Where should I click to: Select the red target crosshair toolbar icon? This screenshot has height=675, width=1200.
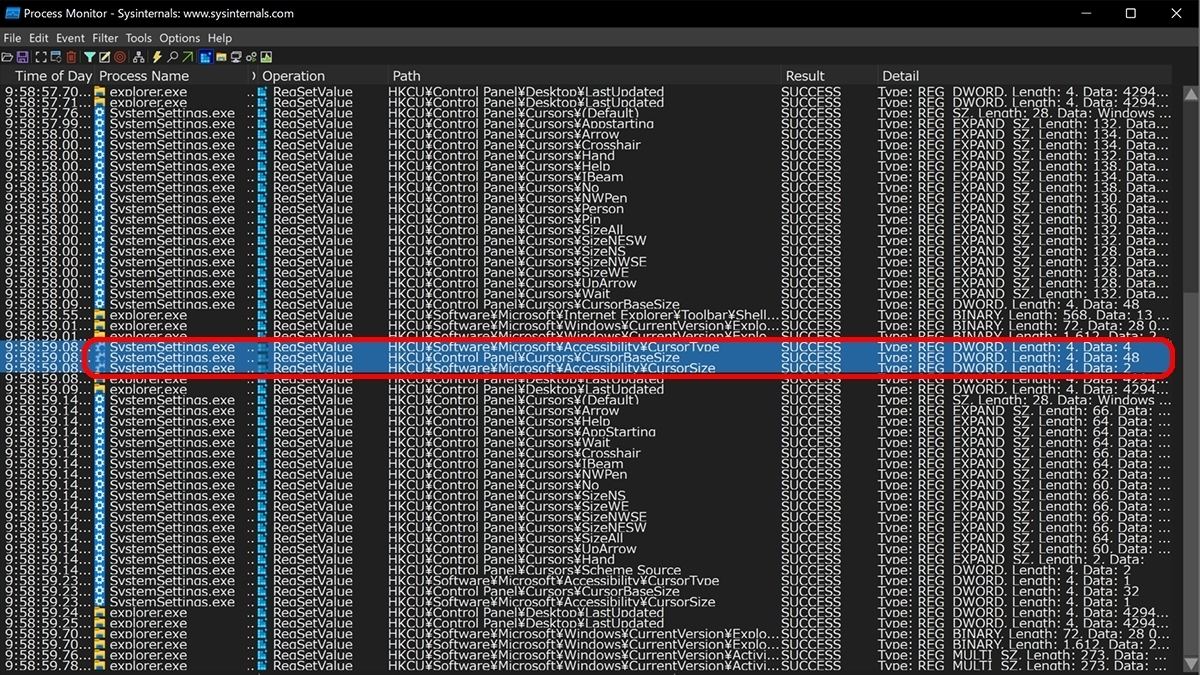pos(120,57)
